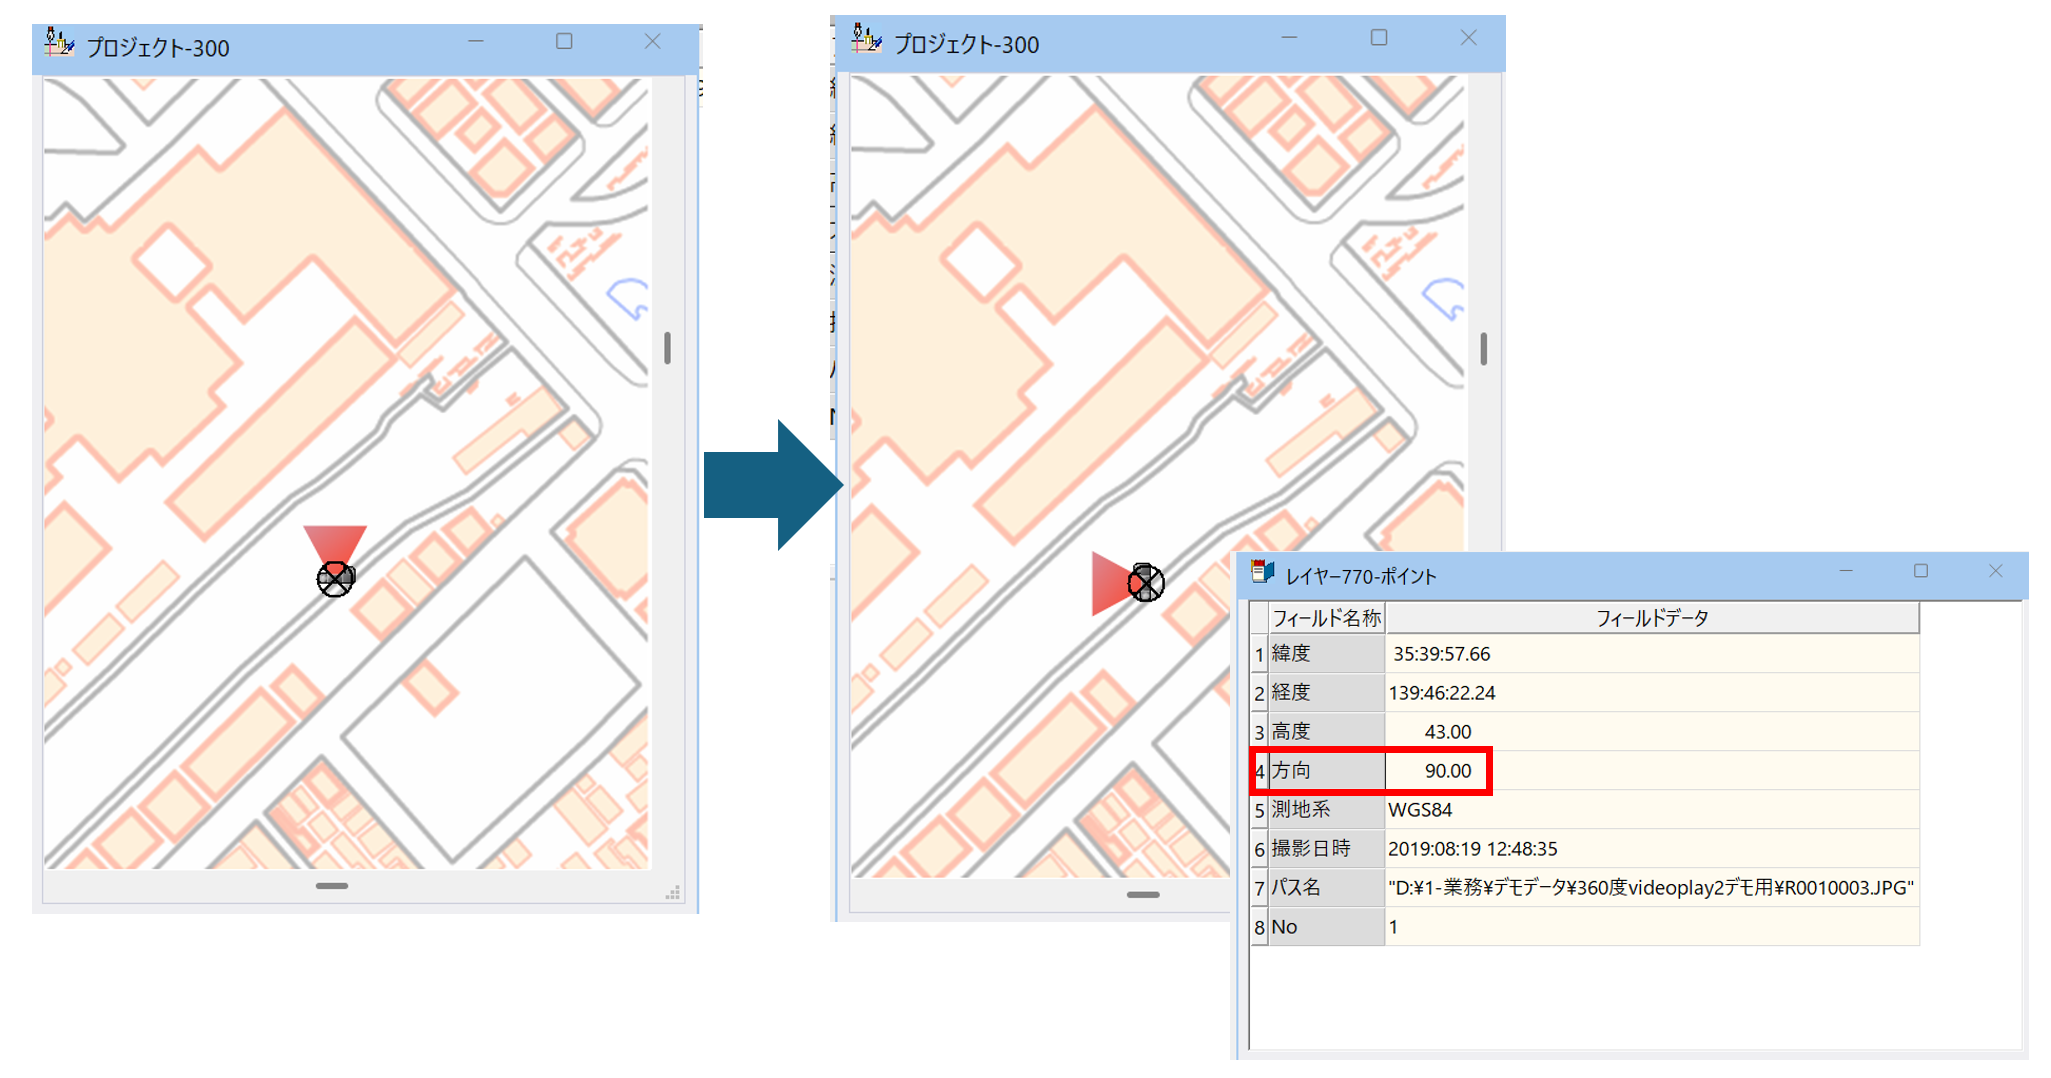Maximize the left プロジェクト-300 window
2051x1078 pixels.
[x=564, y=41]
